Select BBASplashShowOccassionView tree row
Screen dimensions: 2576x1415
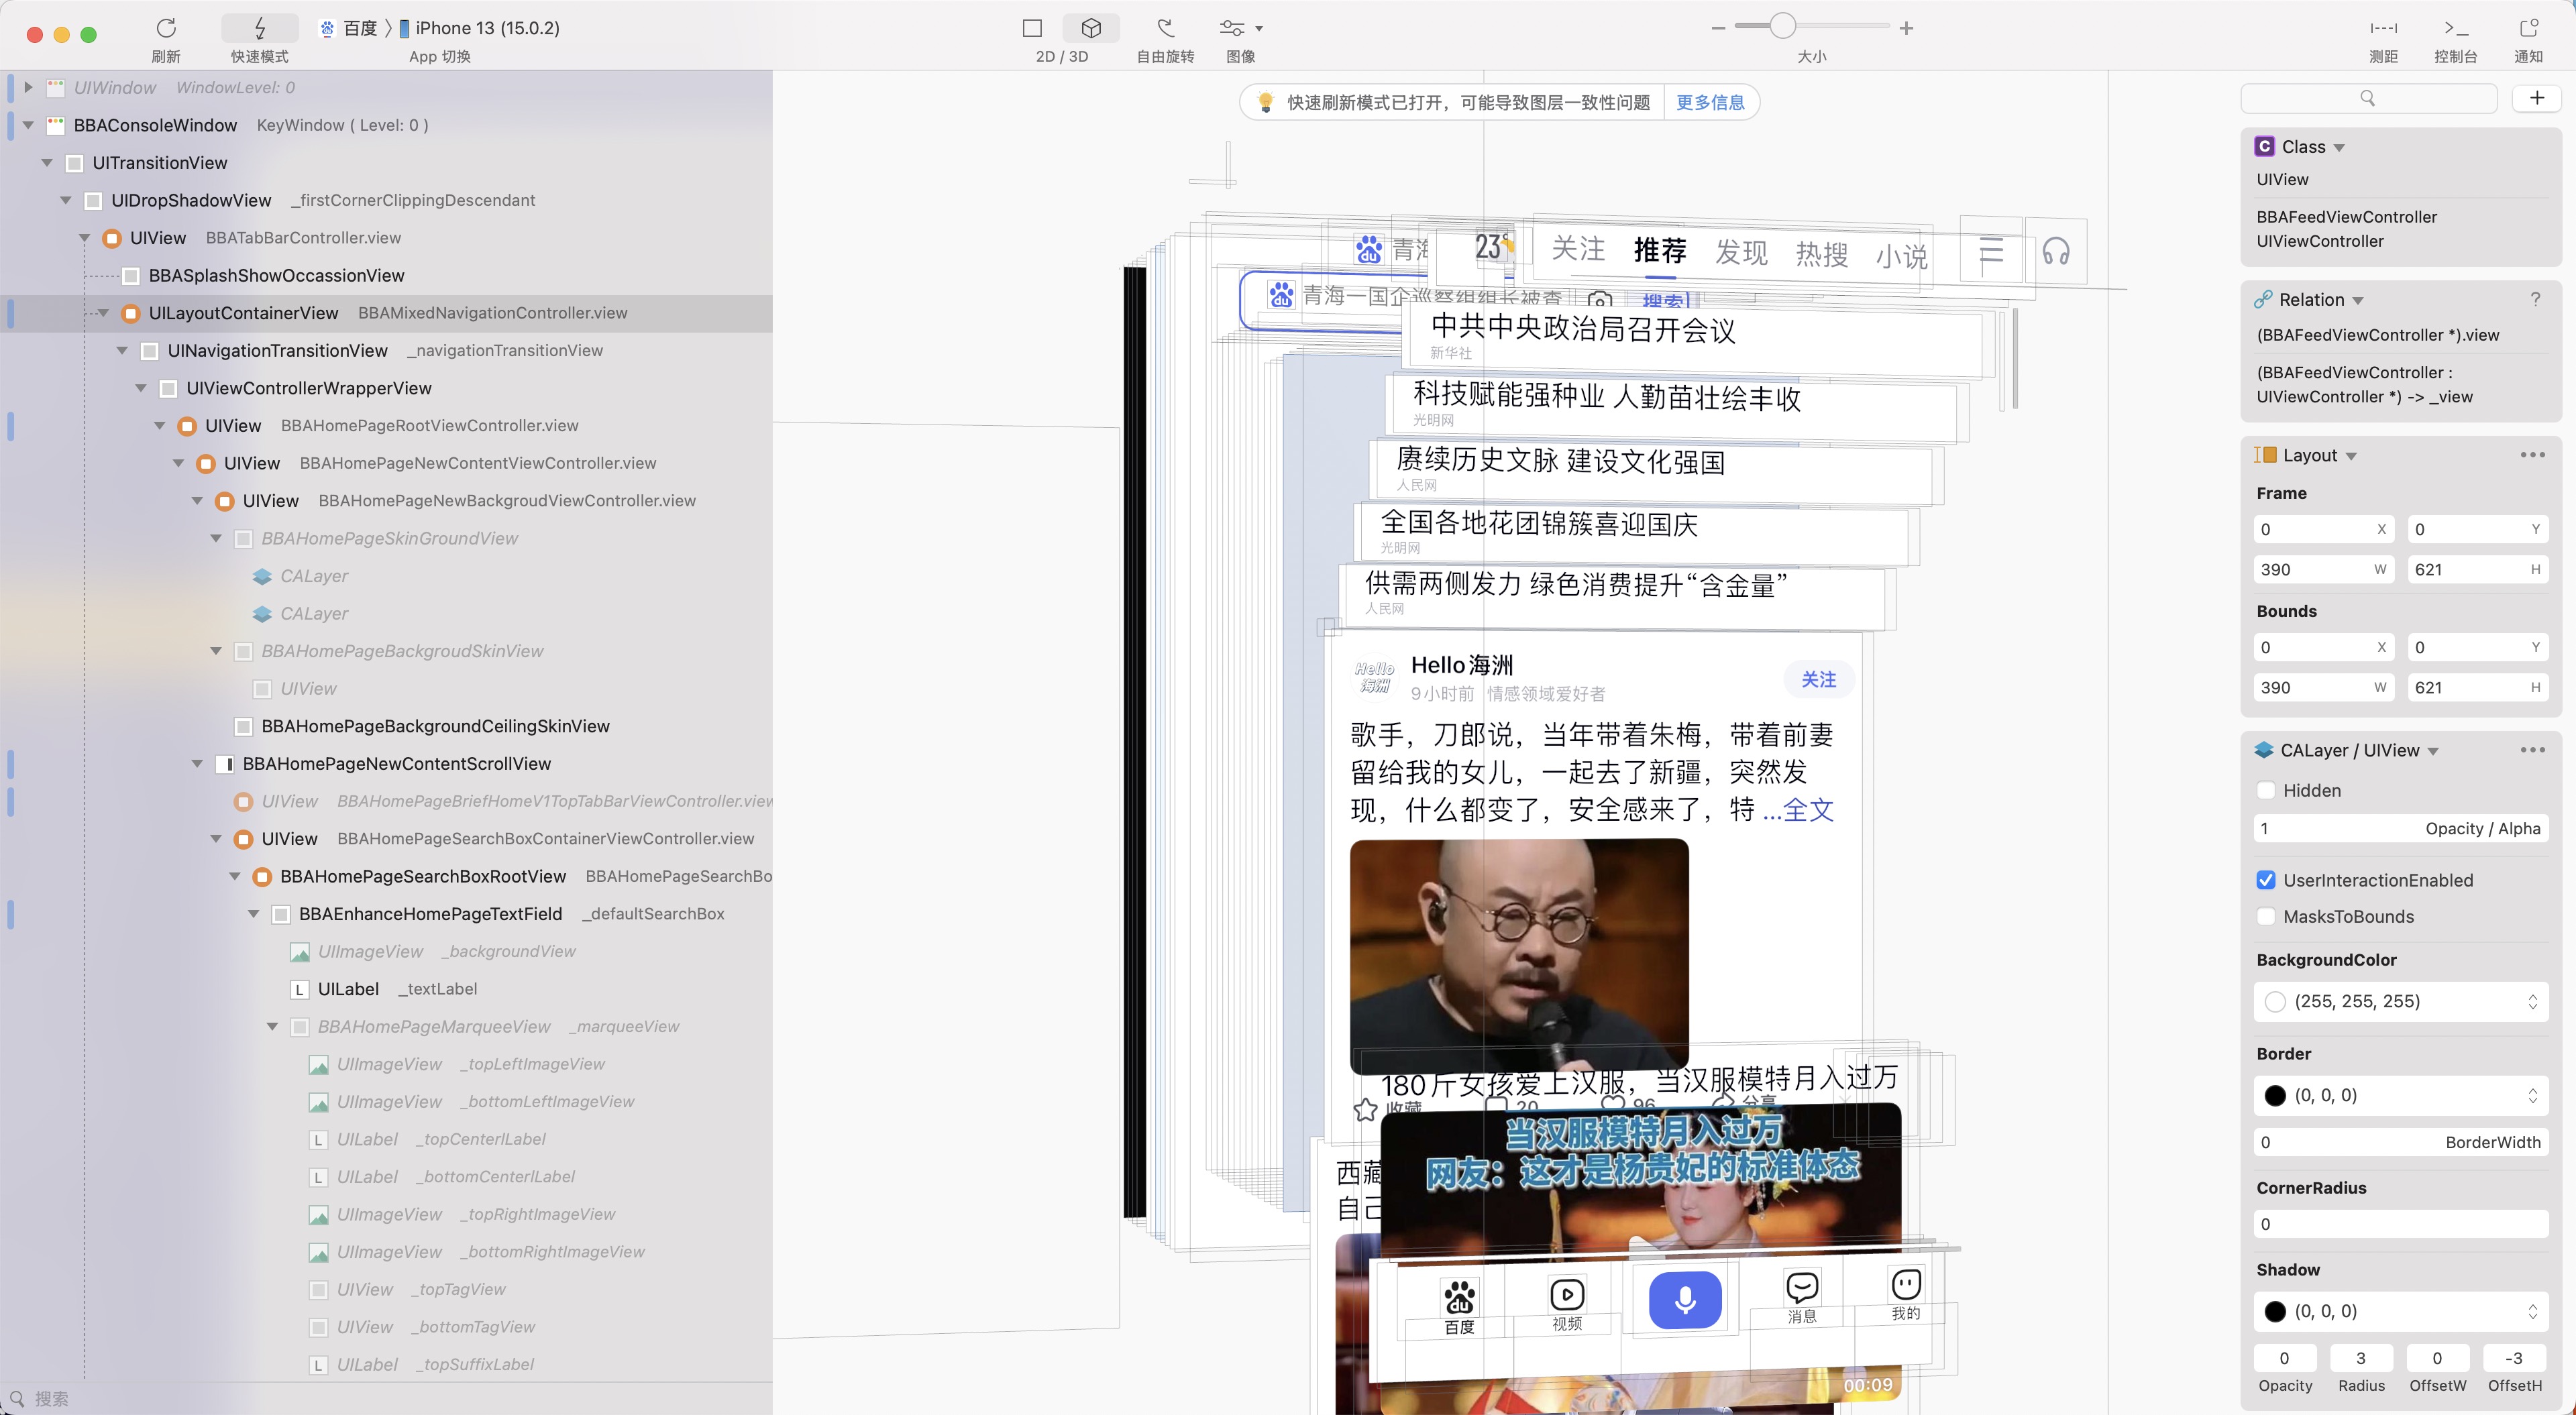click(276, 275)
